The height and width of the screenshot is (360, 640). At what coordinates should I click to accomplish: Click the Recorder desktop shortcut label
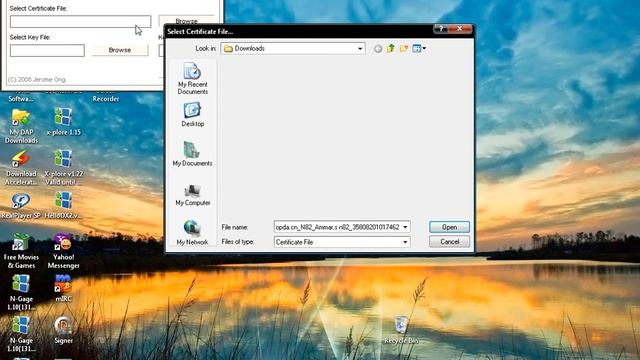106,99
